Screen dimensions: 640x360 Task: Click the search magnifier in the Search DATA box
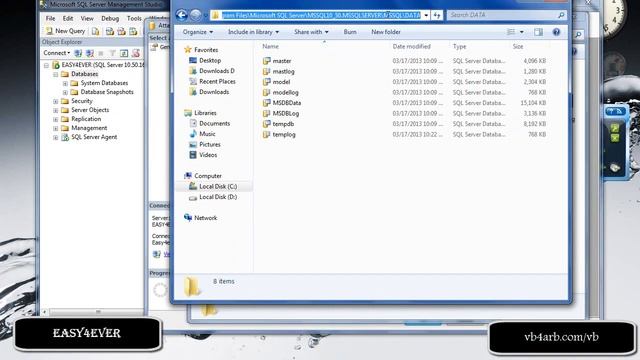coord(561,15)
